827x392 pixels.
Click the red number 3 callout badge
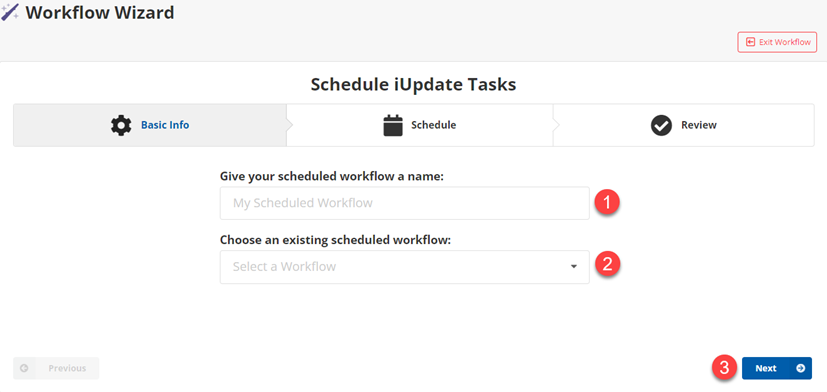click(725, 367)
